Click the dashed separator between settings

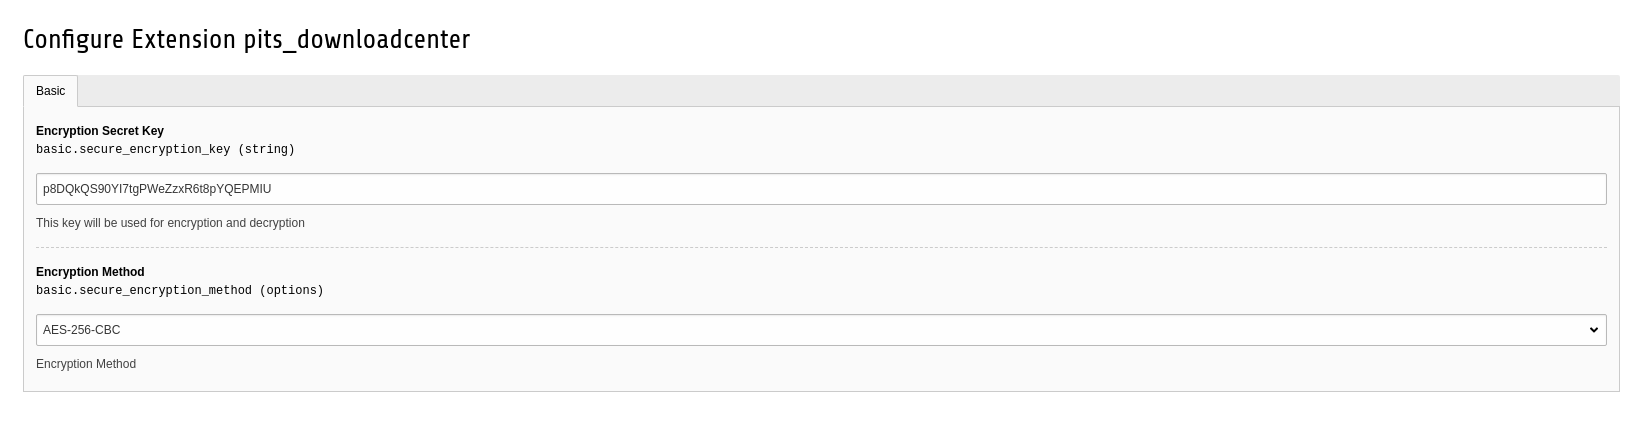[820, 247]
